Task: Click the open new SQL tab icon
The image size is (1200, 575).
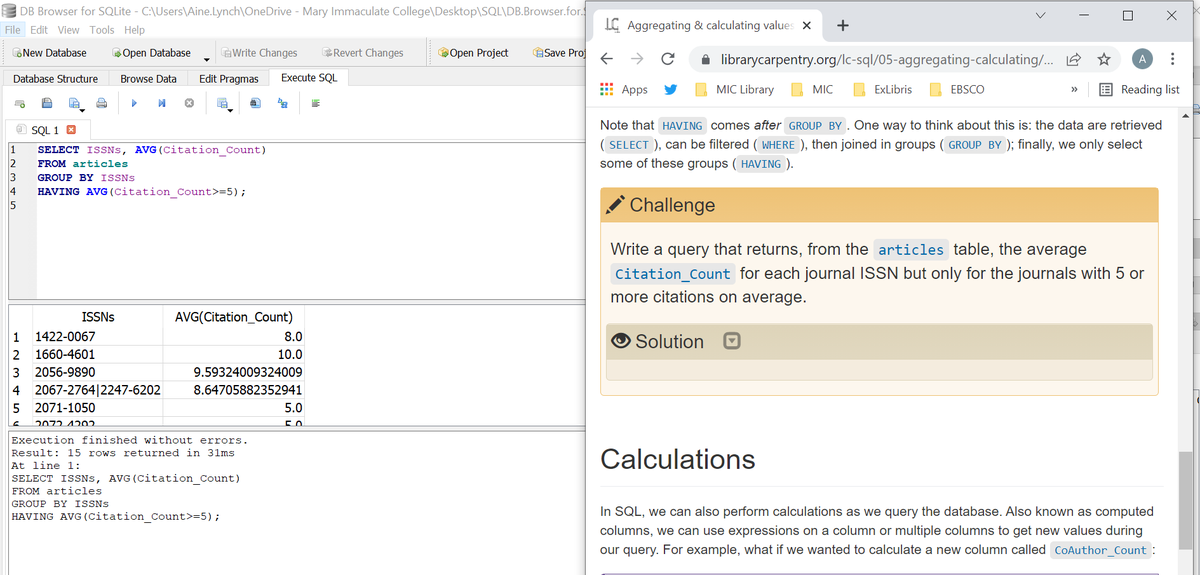Action: click(19, 103)
